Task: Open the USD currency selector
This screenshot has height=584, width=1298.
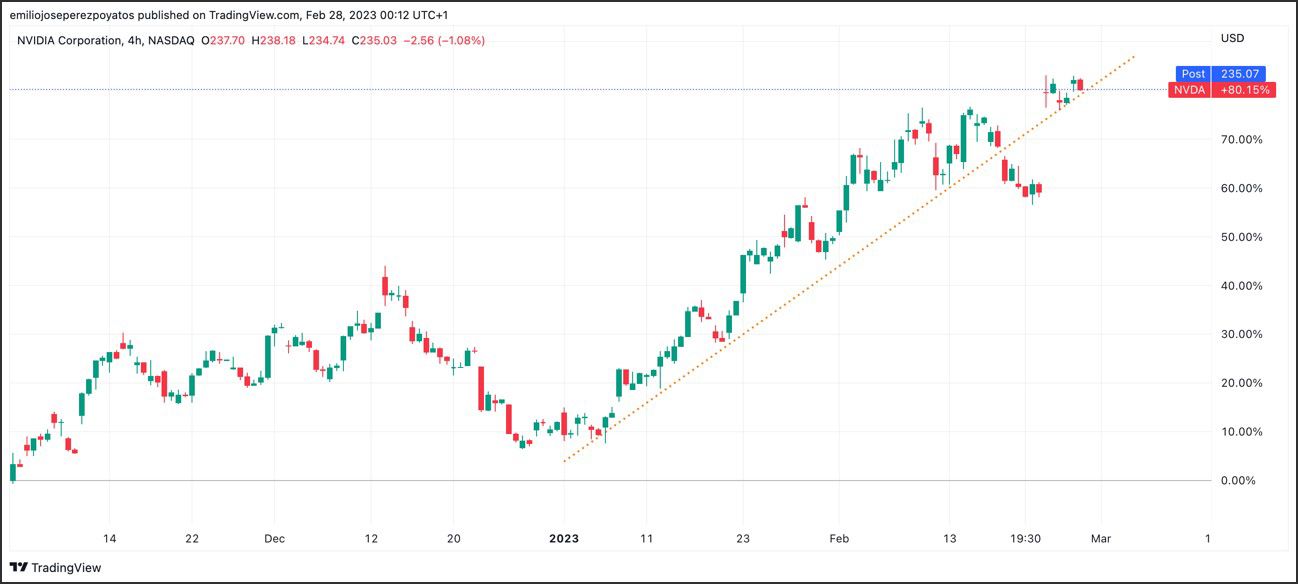Action: 1232,38
